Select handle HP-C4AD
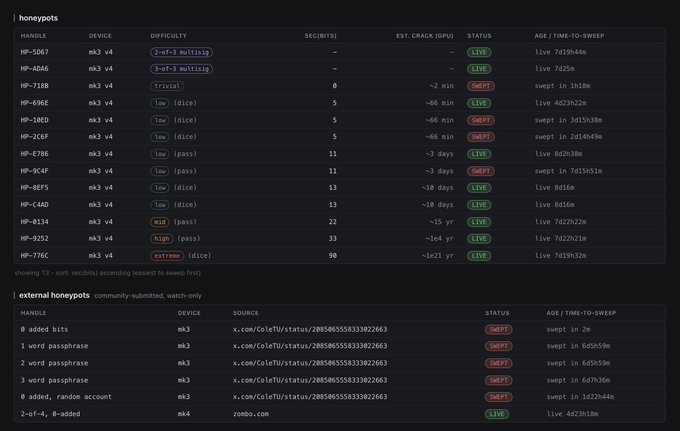 [x=35, y=205]
